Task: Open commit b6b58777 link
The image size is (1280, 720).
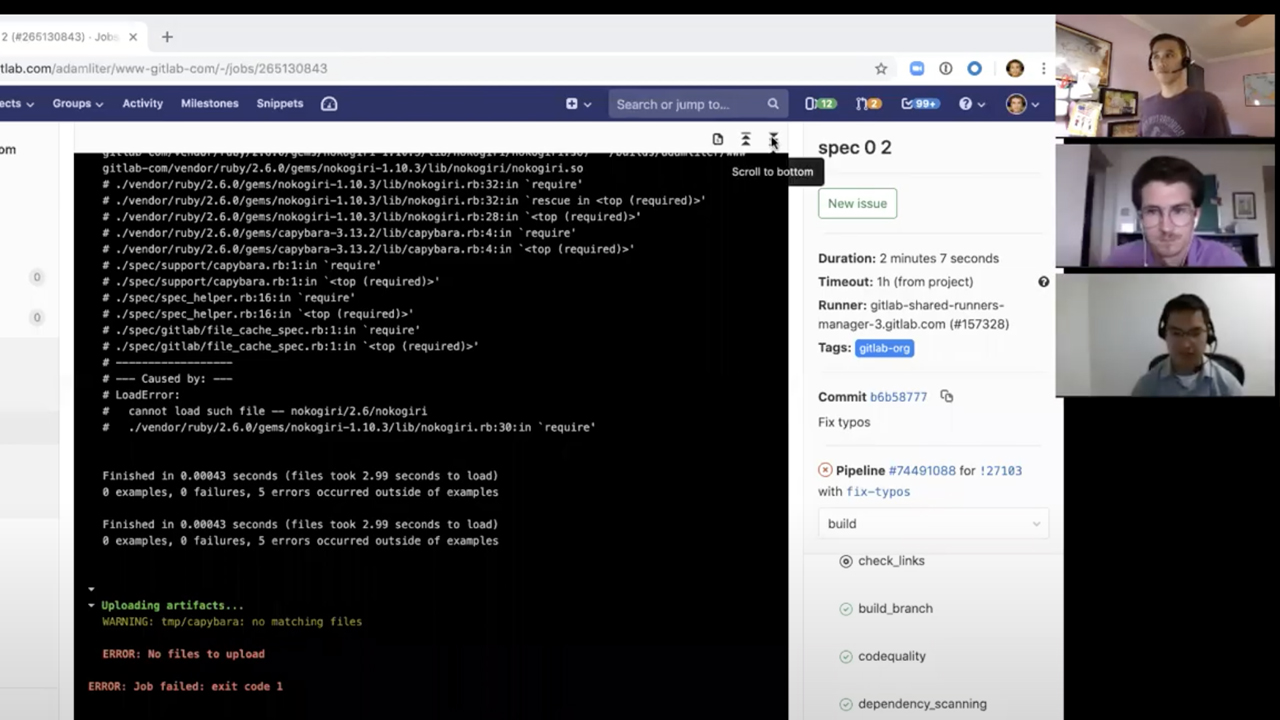Action: click(x=898, y=397)
